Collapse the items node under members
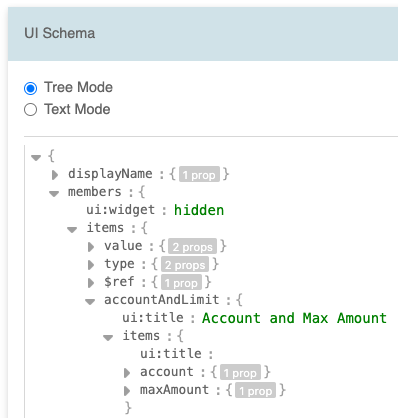The width and height of the screenshot is (398, 418). tap(72, 229)
